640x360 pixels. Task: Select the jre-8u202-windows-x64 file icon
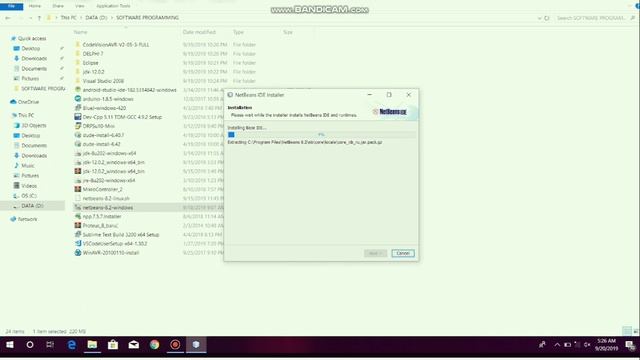point(78,180)
